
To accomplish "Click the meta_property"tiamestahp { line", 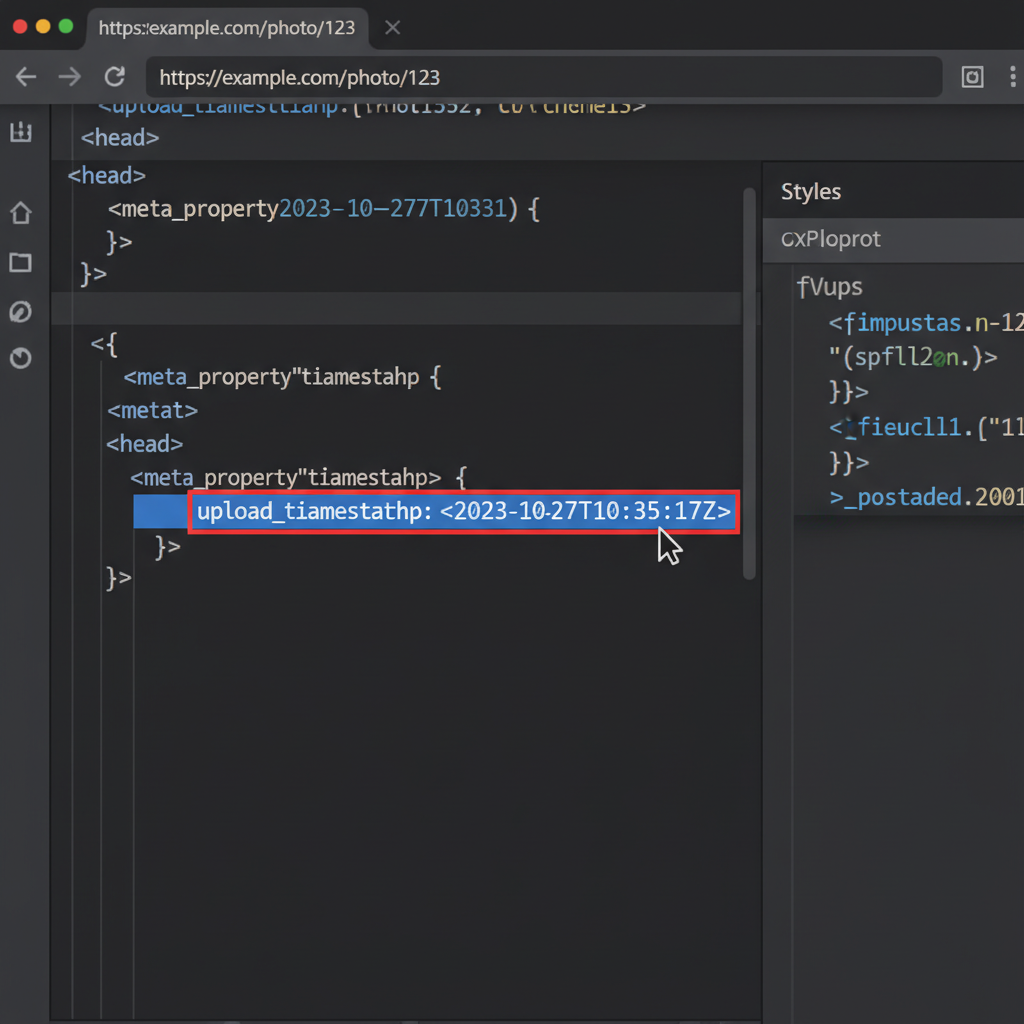I will [x=282, y=377].
